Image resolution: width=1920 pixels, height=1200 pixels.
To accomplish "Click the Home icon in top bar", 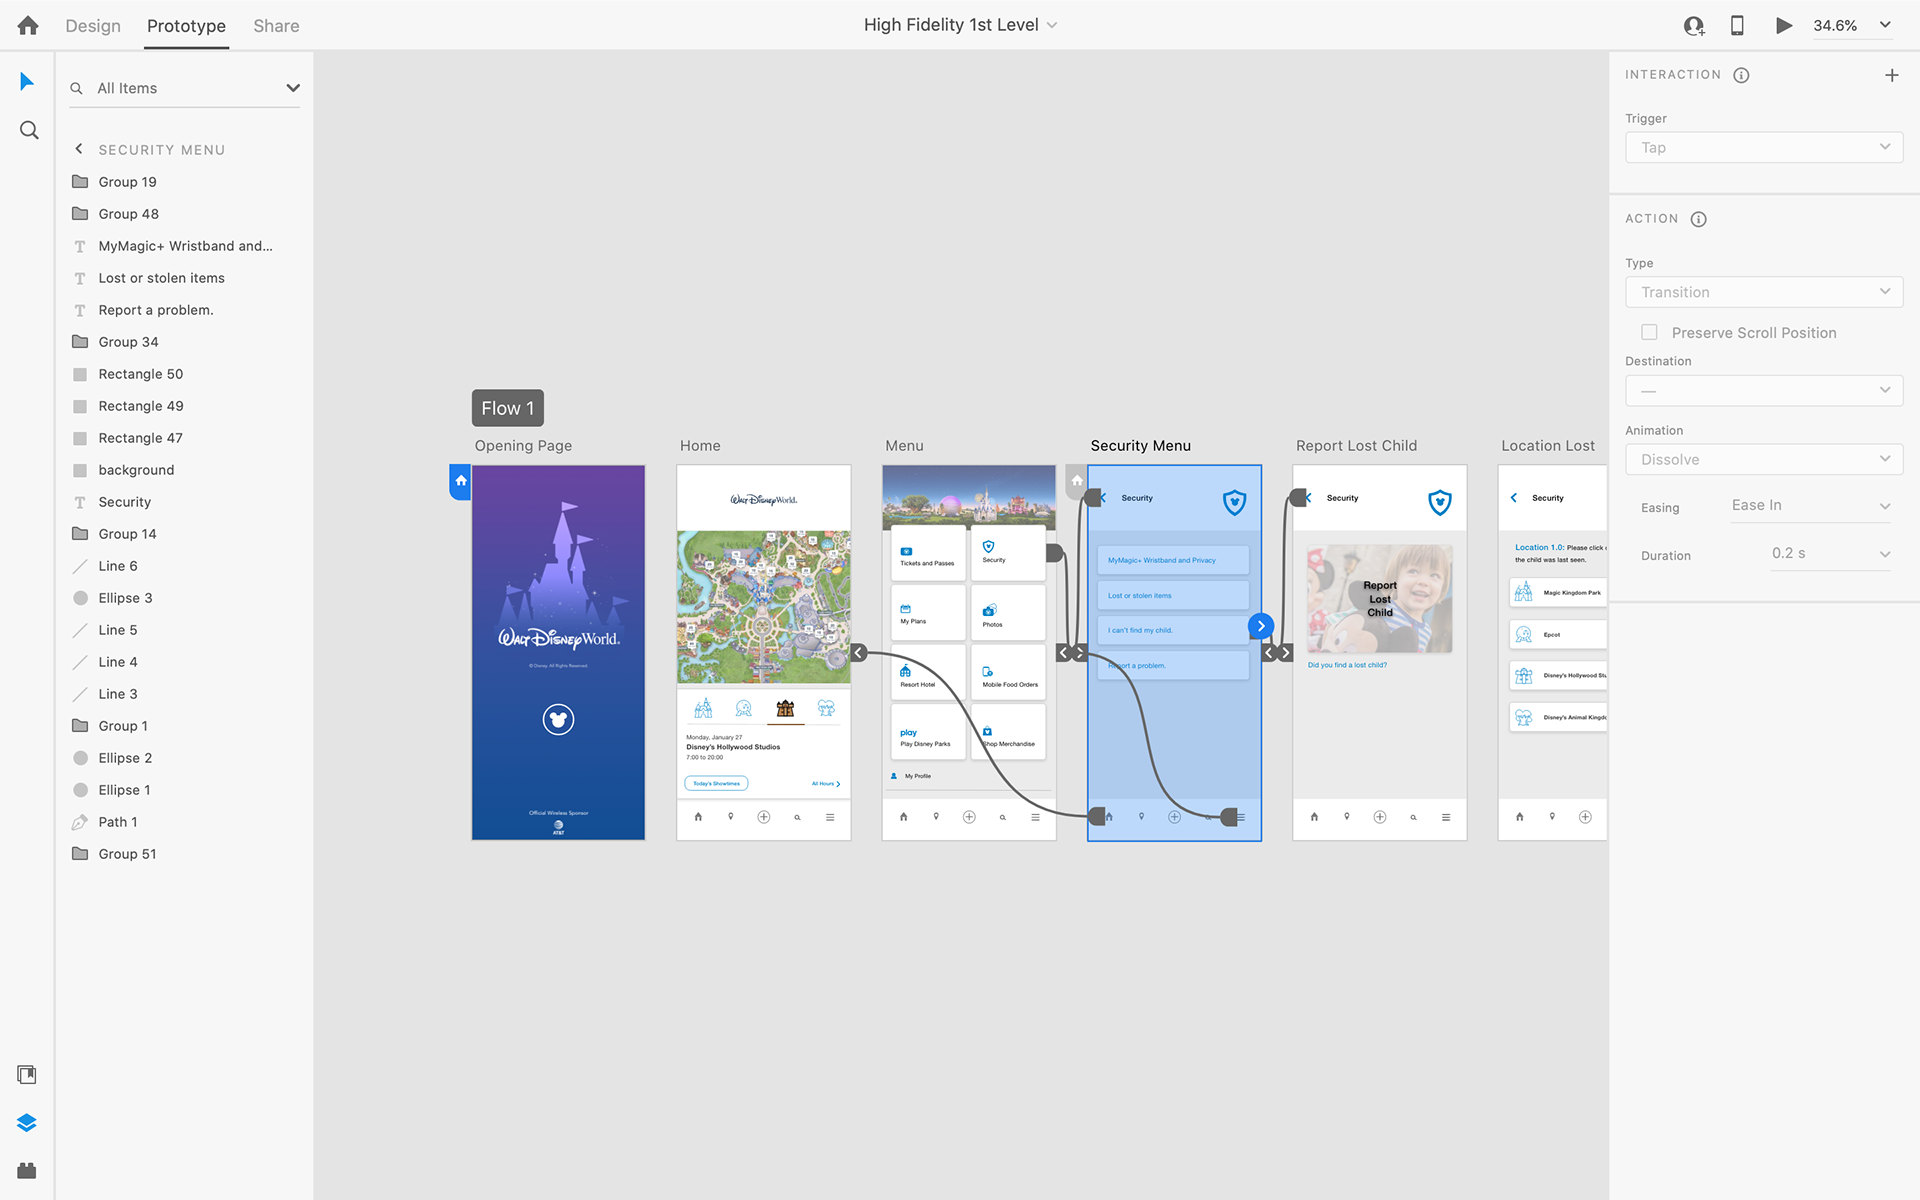I will click(x=28, y=25).
